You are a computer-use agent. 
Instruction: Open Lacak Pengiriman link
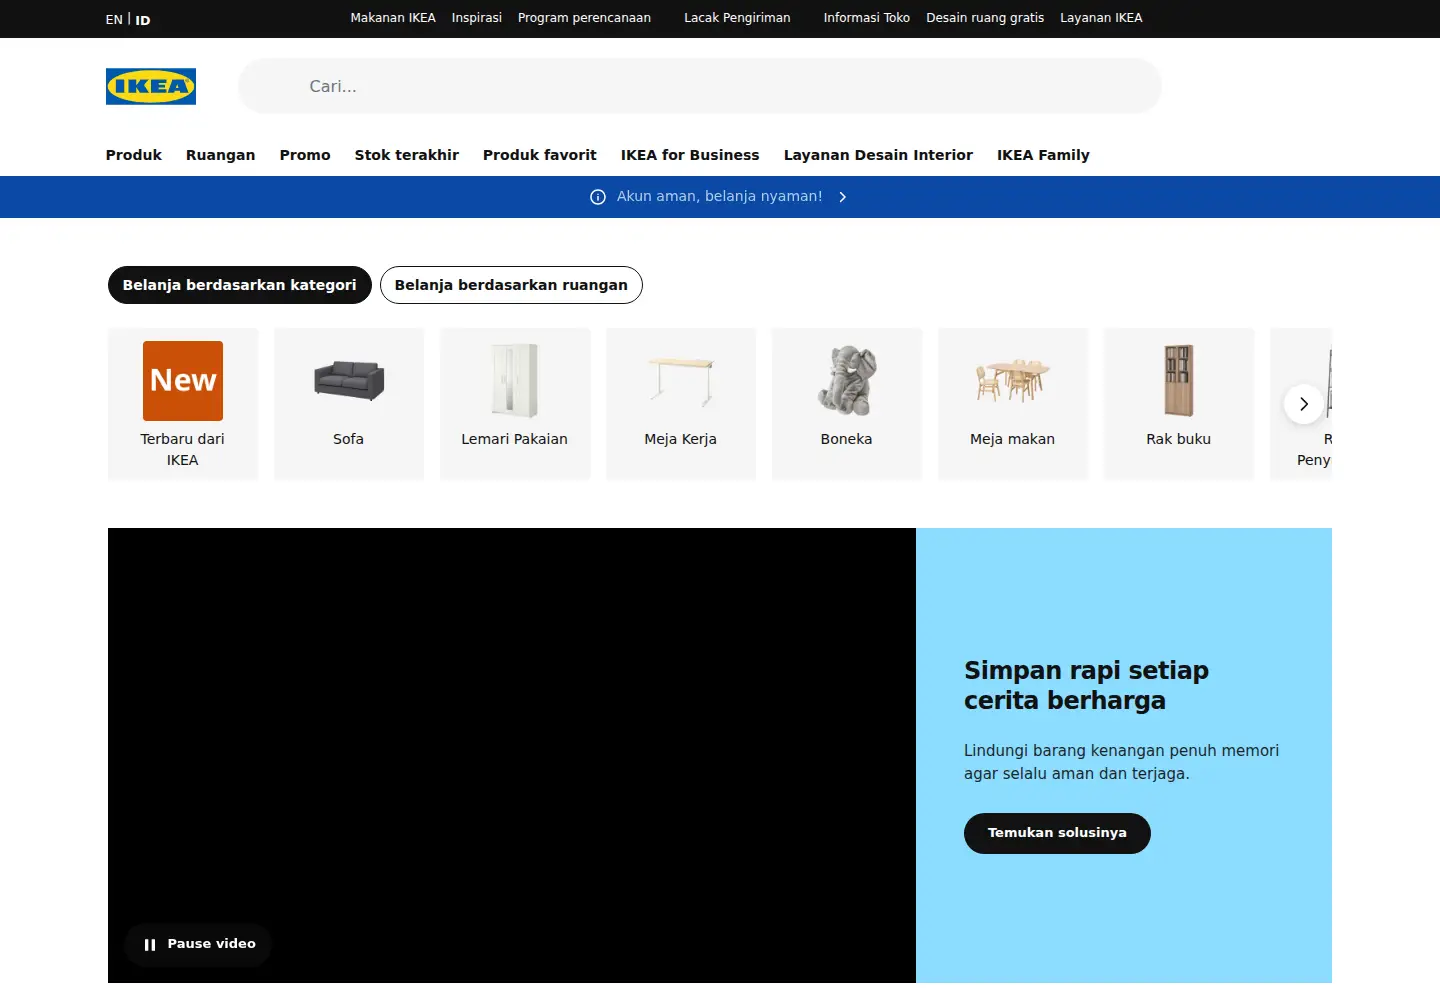(x=737, y=18)
